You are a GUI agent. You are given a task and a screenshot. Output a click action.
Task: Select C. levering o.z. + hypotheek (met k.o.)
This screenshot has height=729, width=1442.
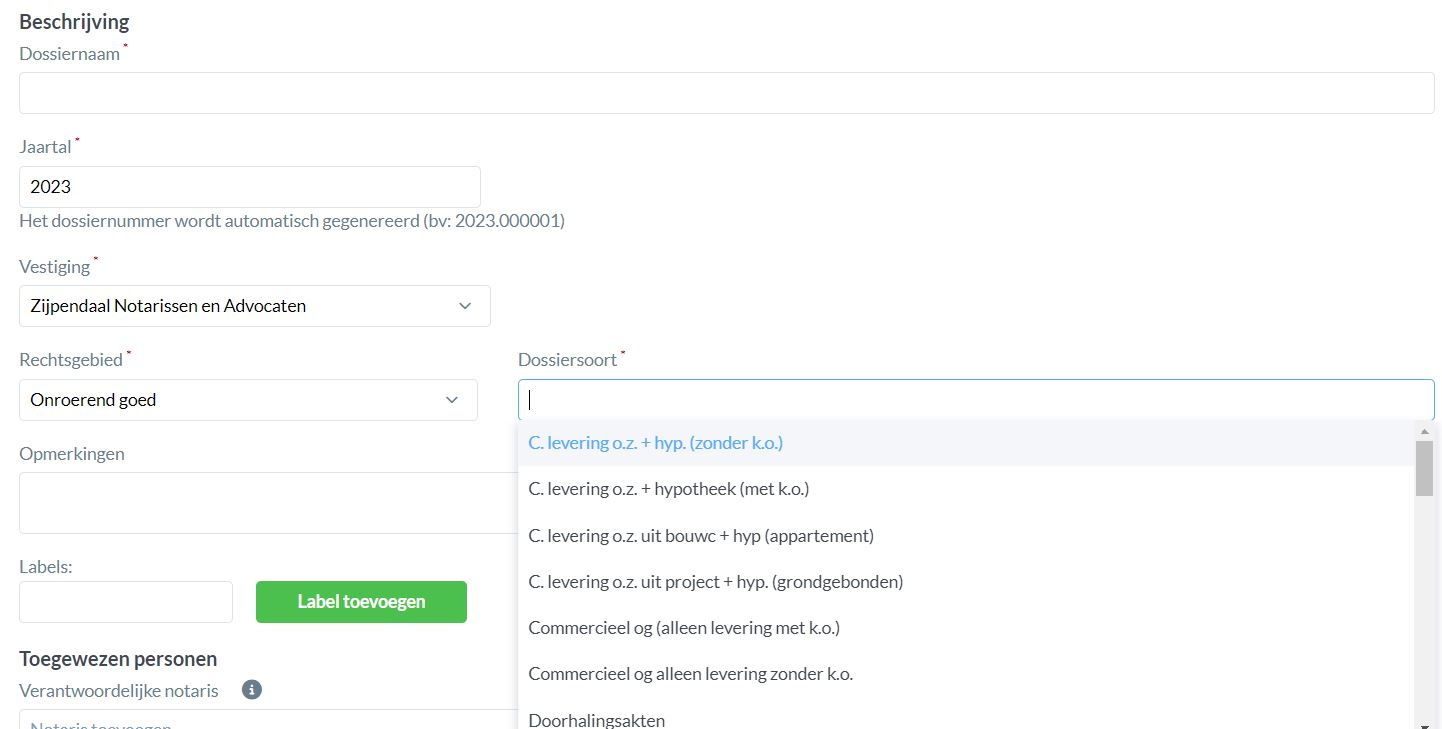pyautogui.click(x=668, y=489)
